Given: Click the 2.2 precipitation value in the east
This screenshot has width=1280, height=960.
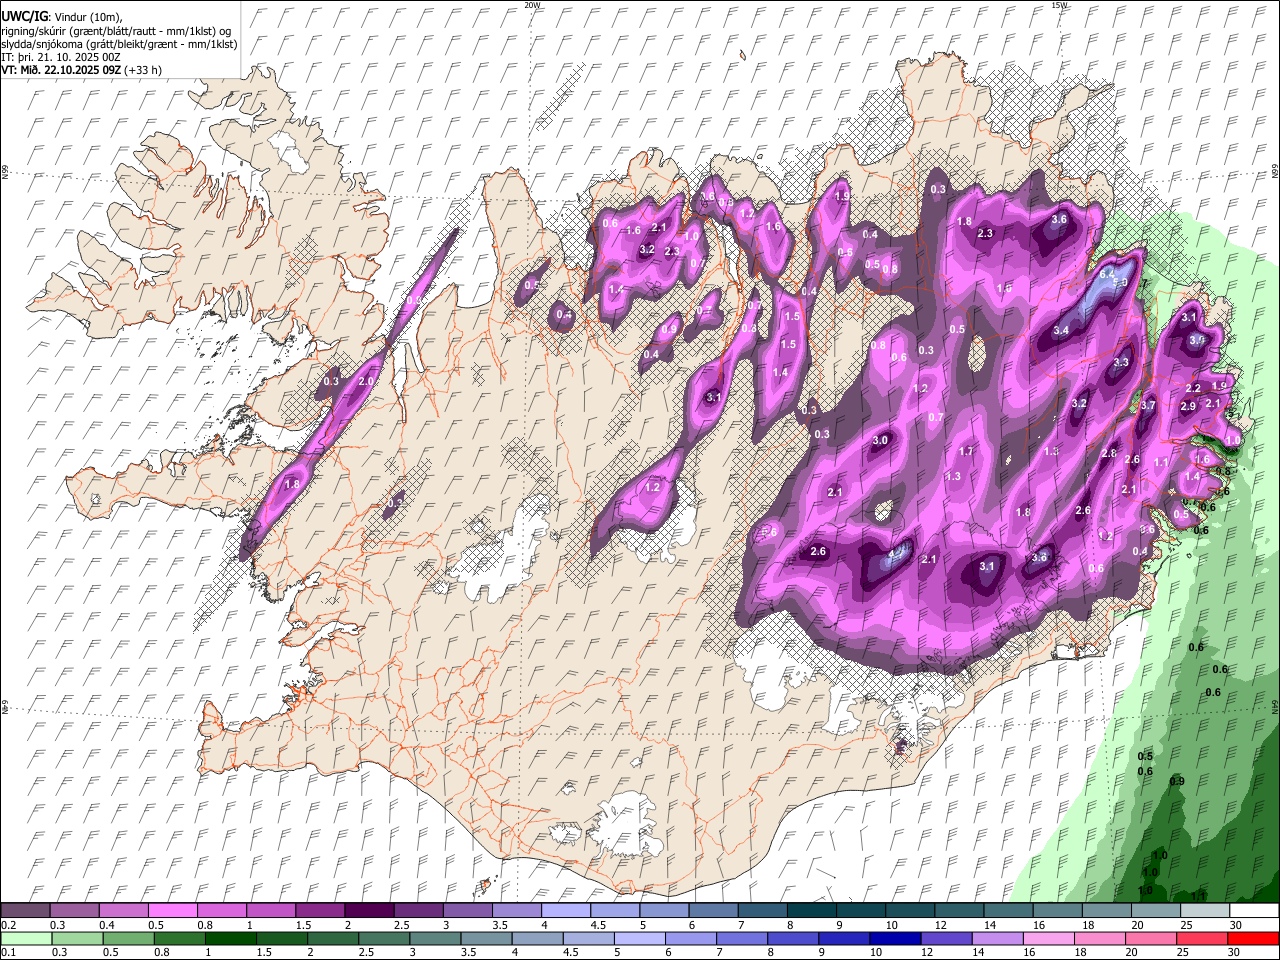Looking at the screenshot, I should pyautogui.click(x=1193, y=388).
